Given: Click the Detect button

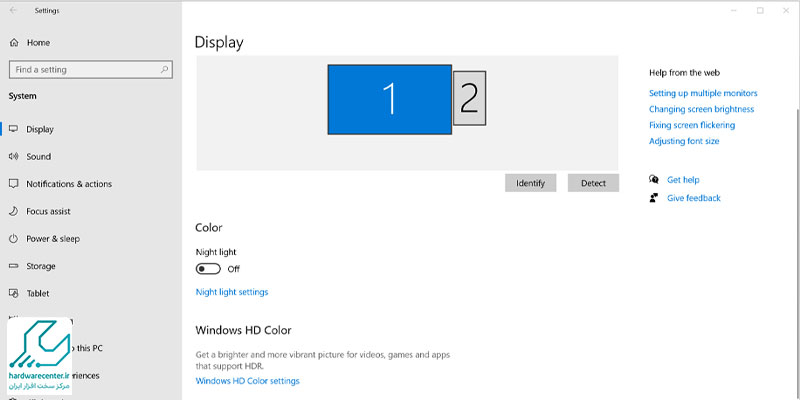Looking at the screenshot, I should [x=593, y=183].
